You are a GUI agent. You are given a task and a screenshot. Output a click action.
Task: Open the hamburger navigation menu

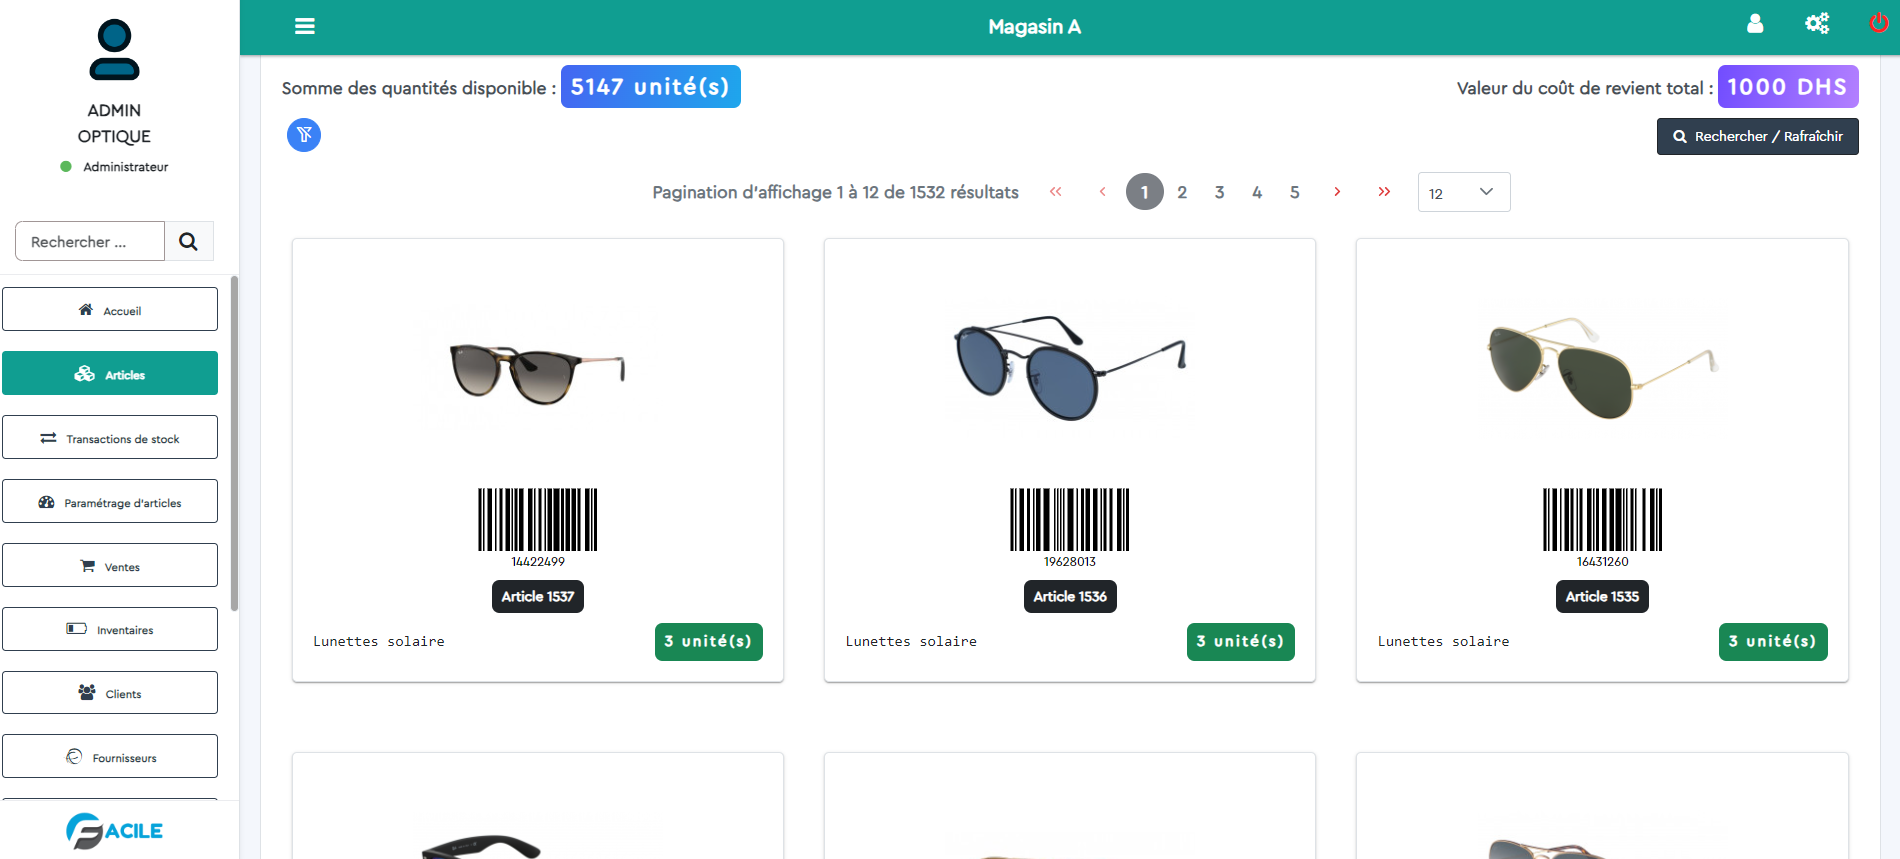click(x=304, y=26)
